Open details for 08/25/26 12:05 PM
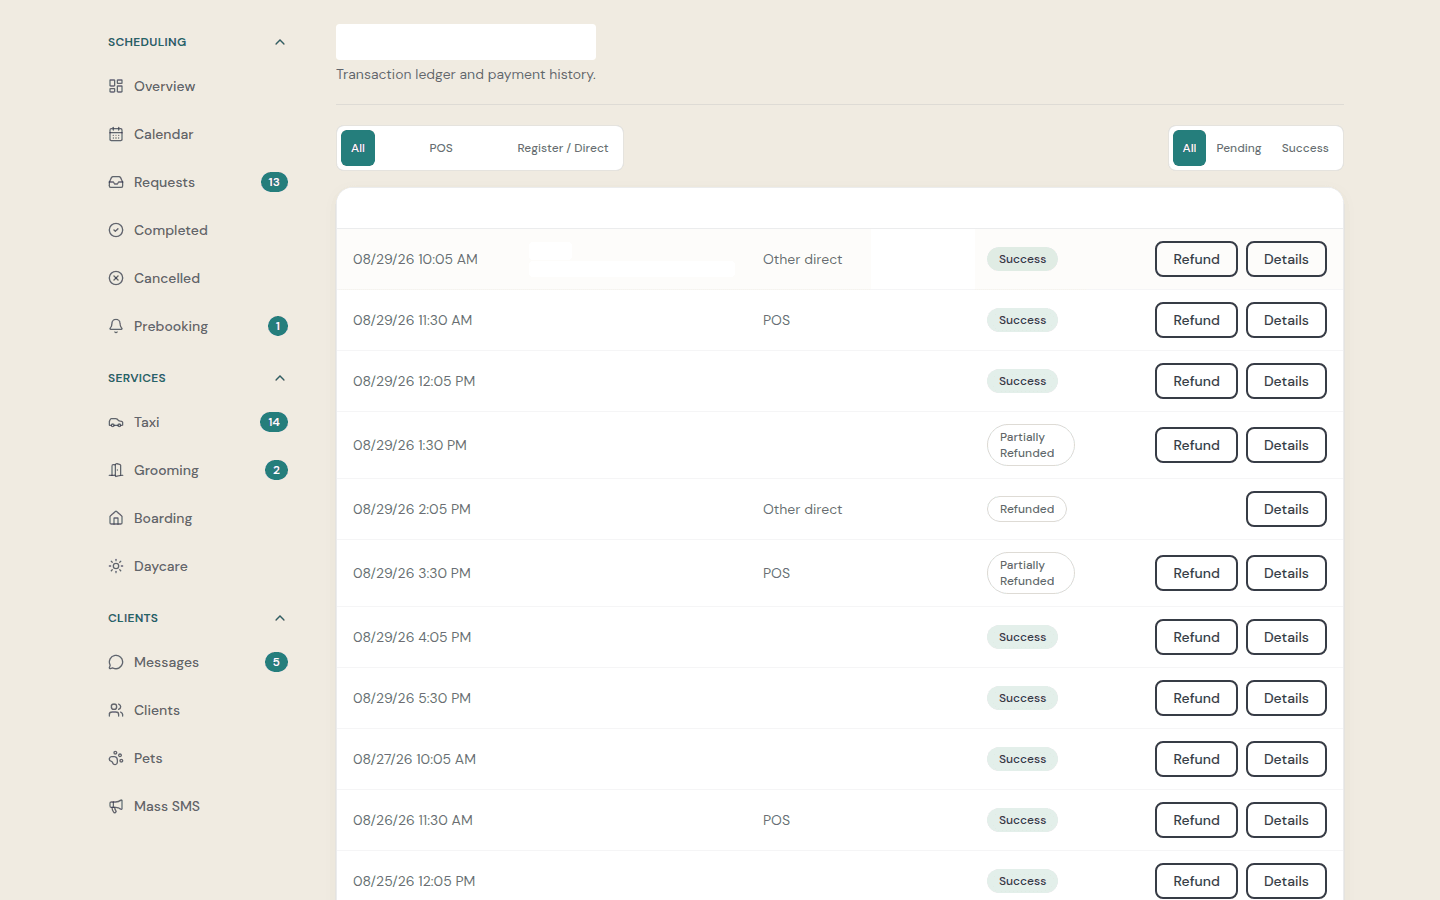The image size is (1440, 900). (x=1286, y=881)
